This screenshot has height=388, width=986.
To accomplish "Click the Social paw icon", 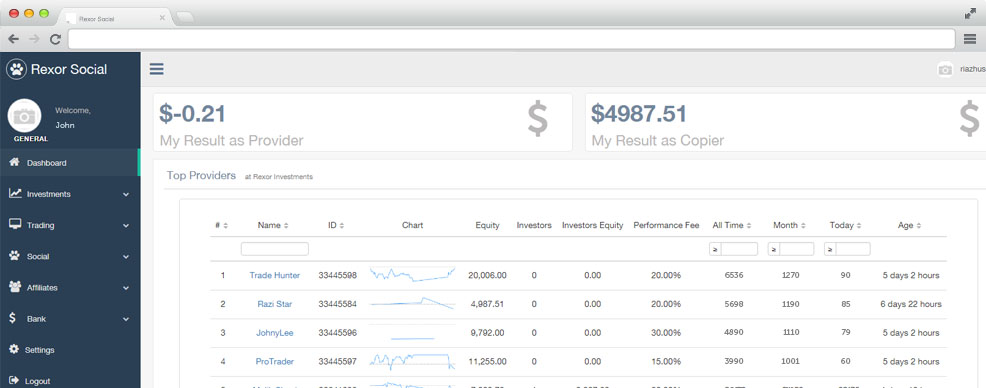I will [14, 255].
